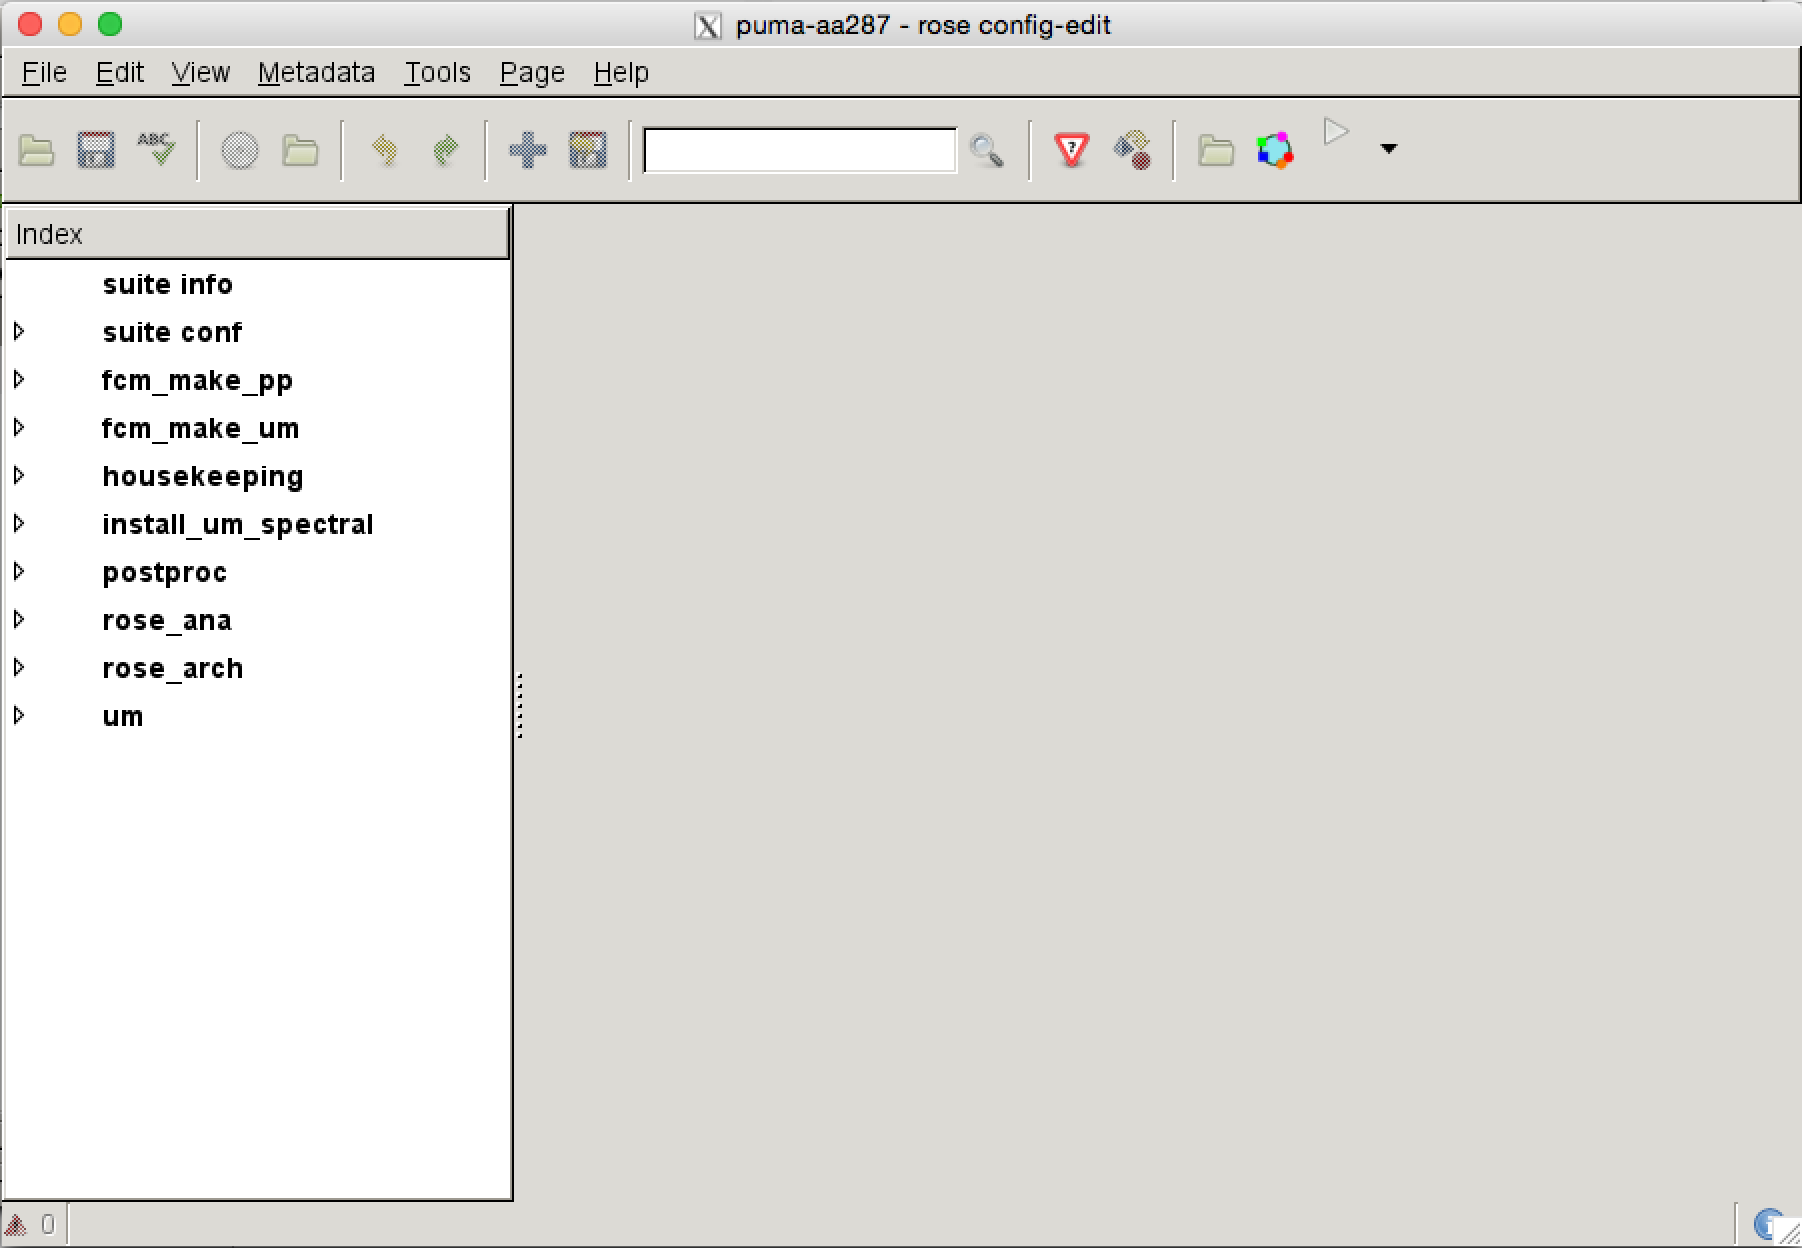Click the Index column header
Screen dimensions: 1802x1248
pos(258,234)
